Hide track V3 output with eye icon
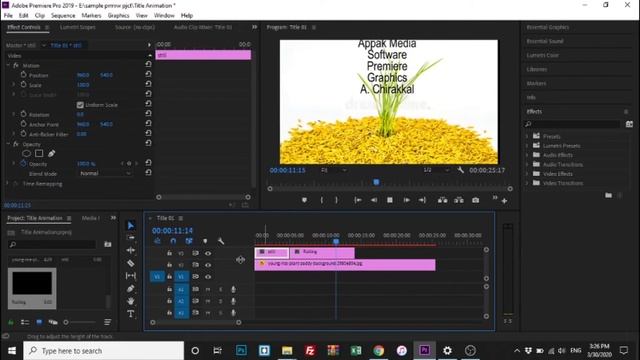 [x=208, y=253]
